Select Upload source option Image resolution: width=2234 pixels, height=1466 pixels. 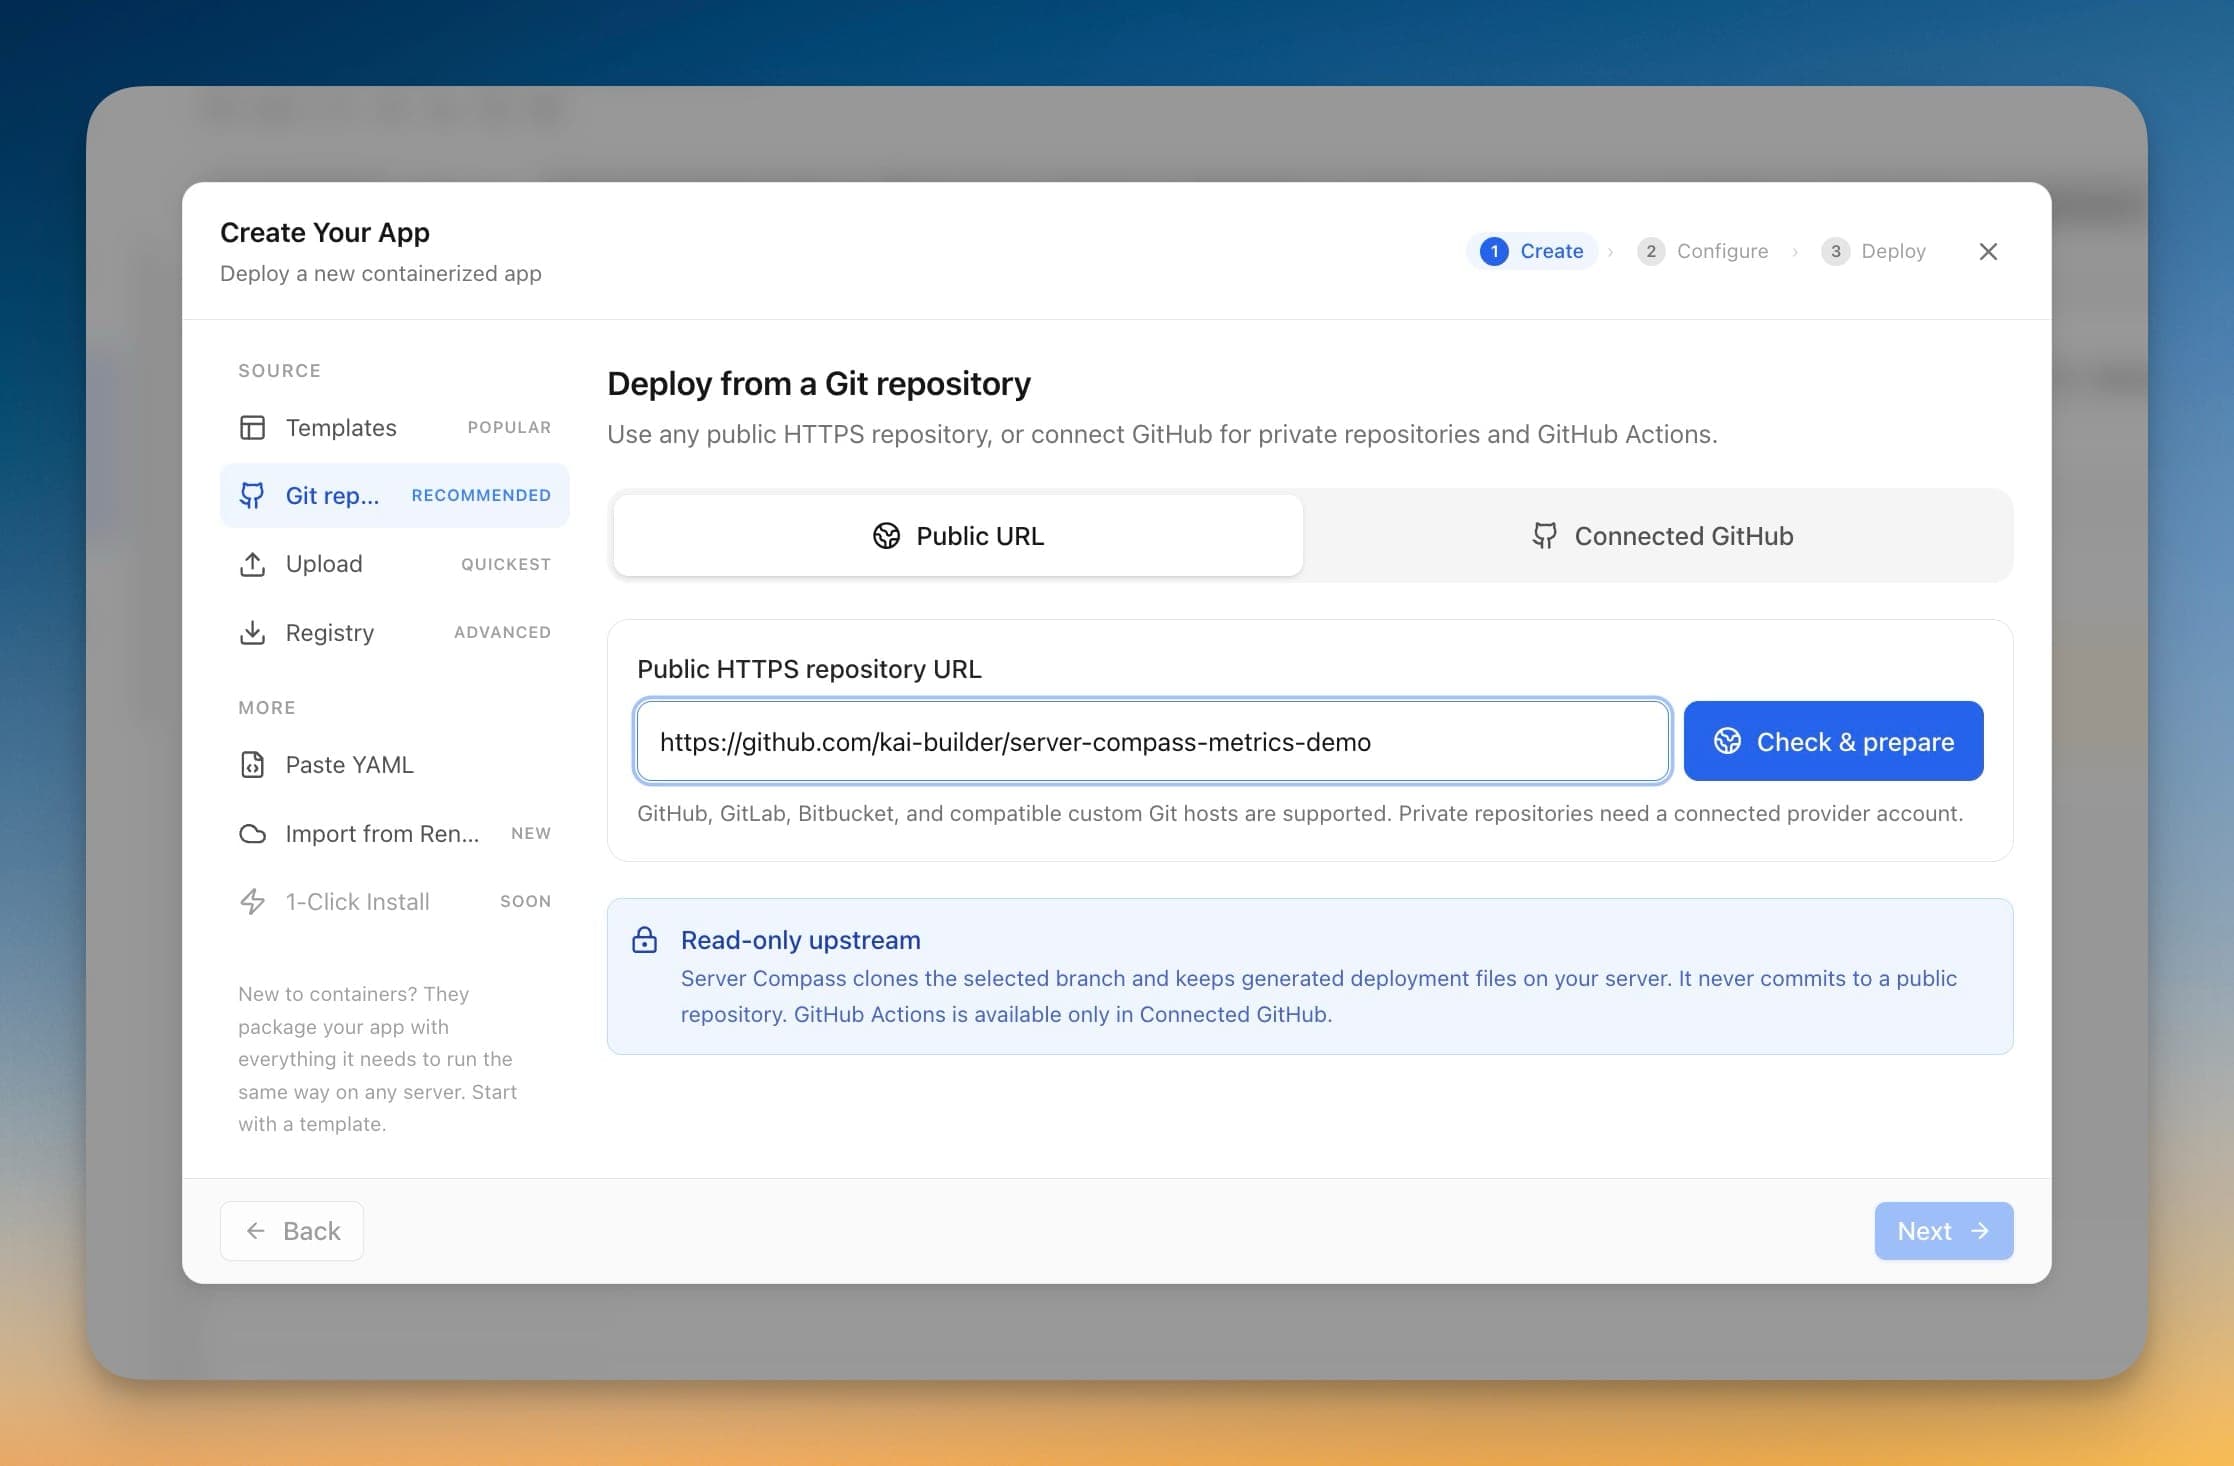(x=394, y=564)
